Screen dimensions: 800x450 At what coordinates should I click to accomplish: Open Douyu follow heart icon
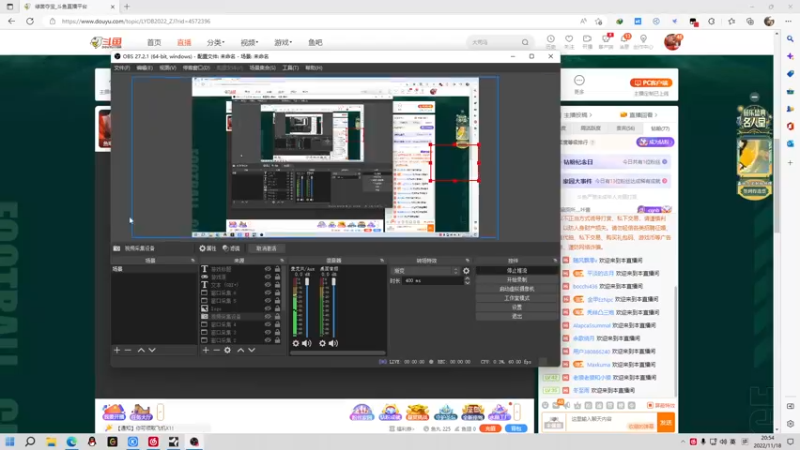(569, 39)
